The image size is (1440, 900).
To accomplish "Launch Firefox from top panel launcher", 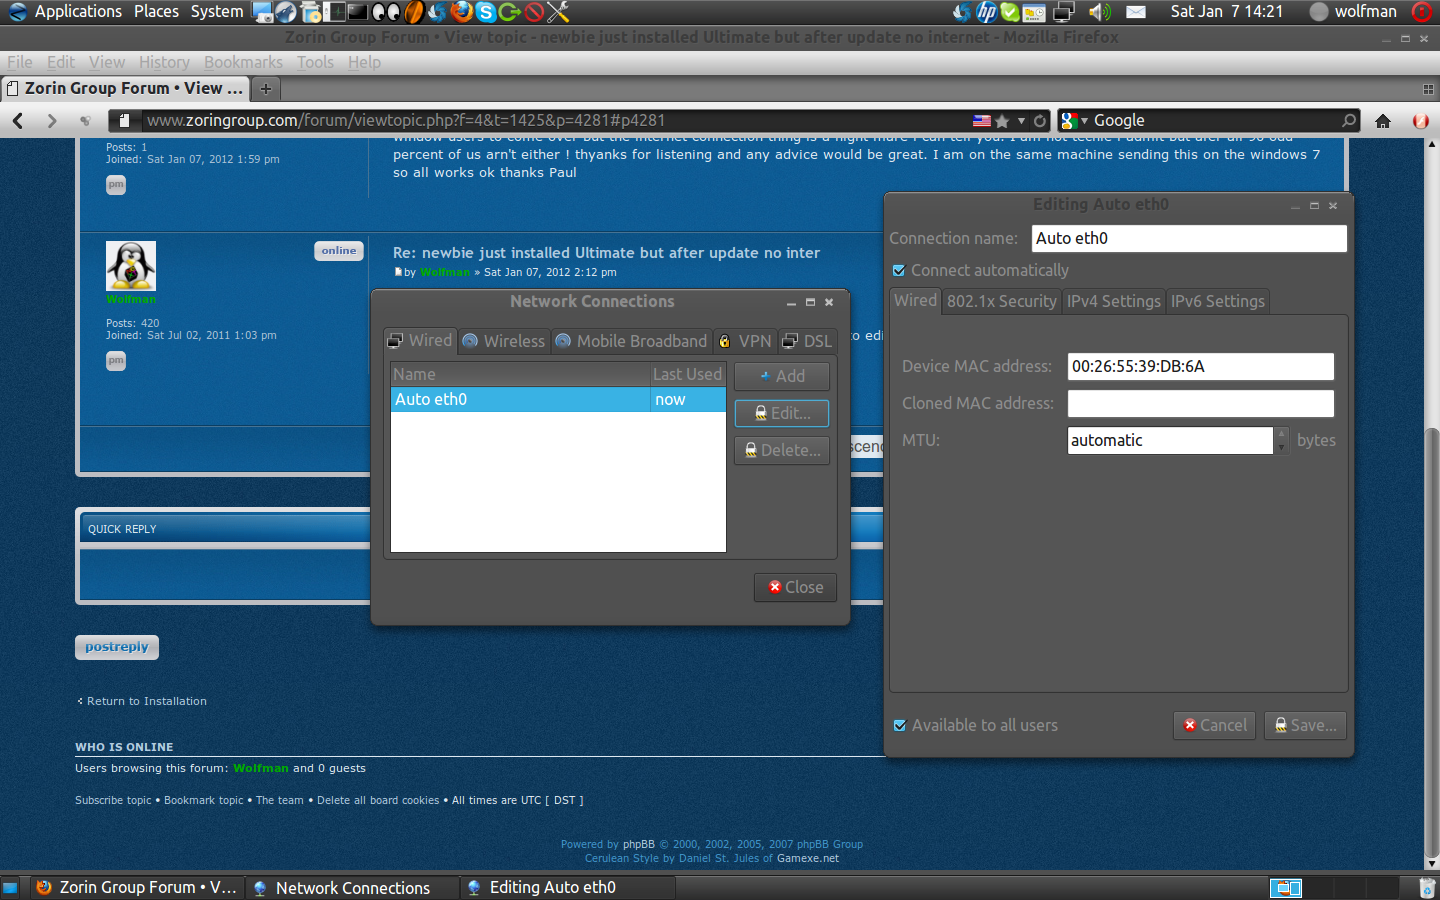I will tap(462, 12).
